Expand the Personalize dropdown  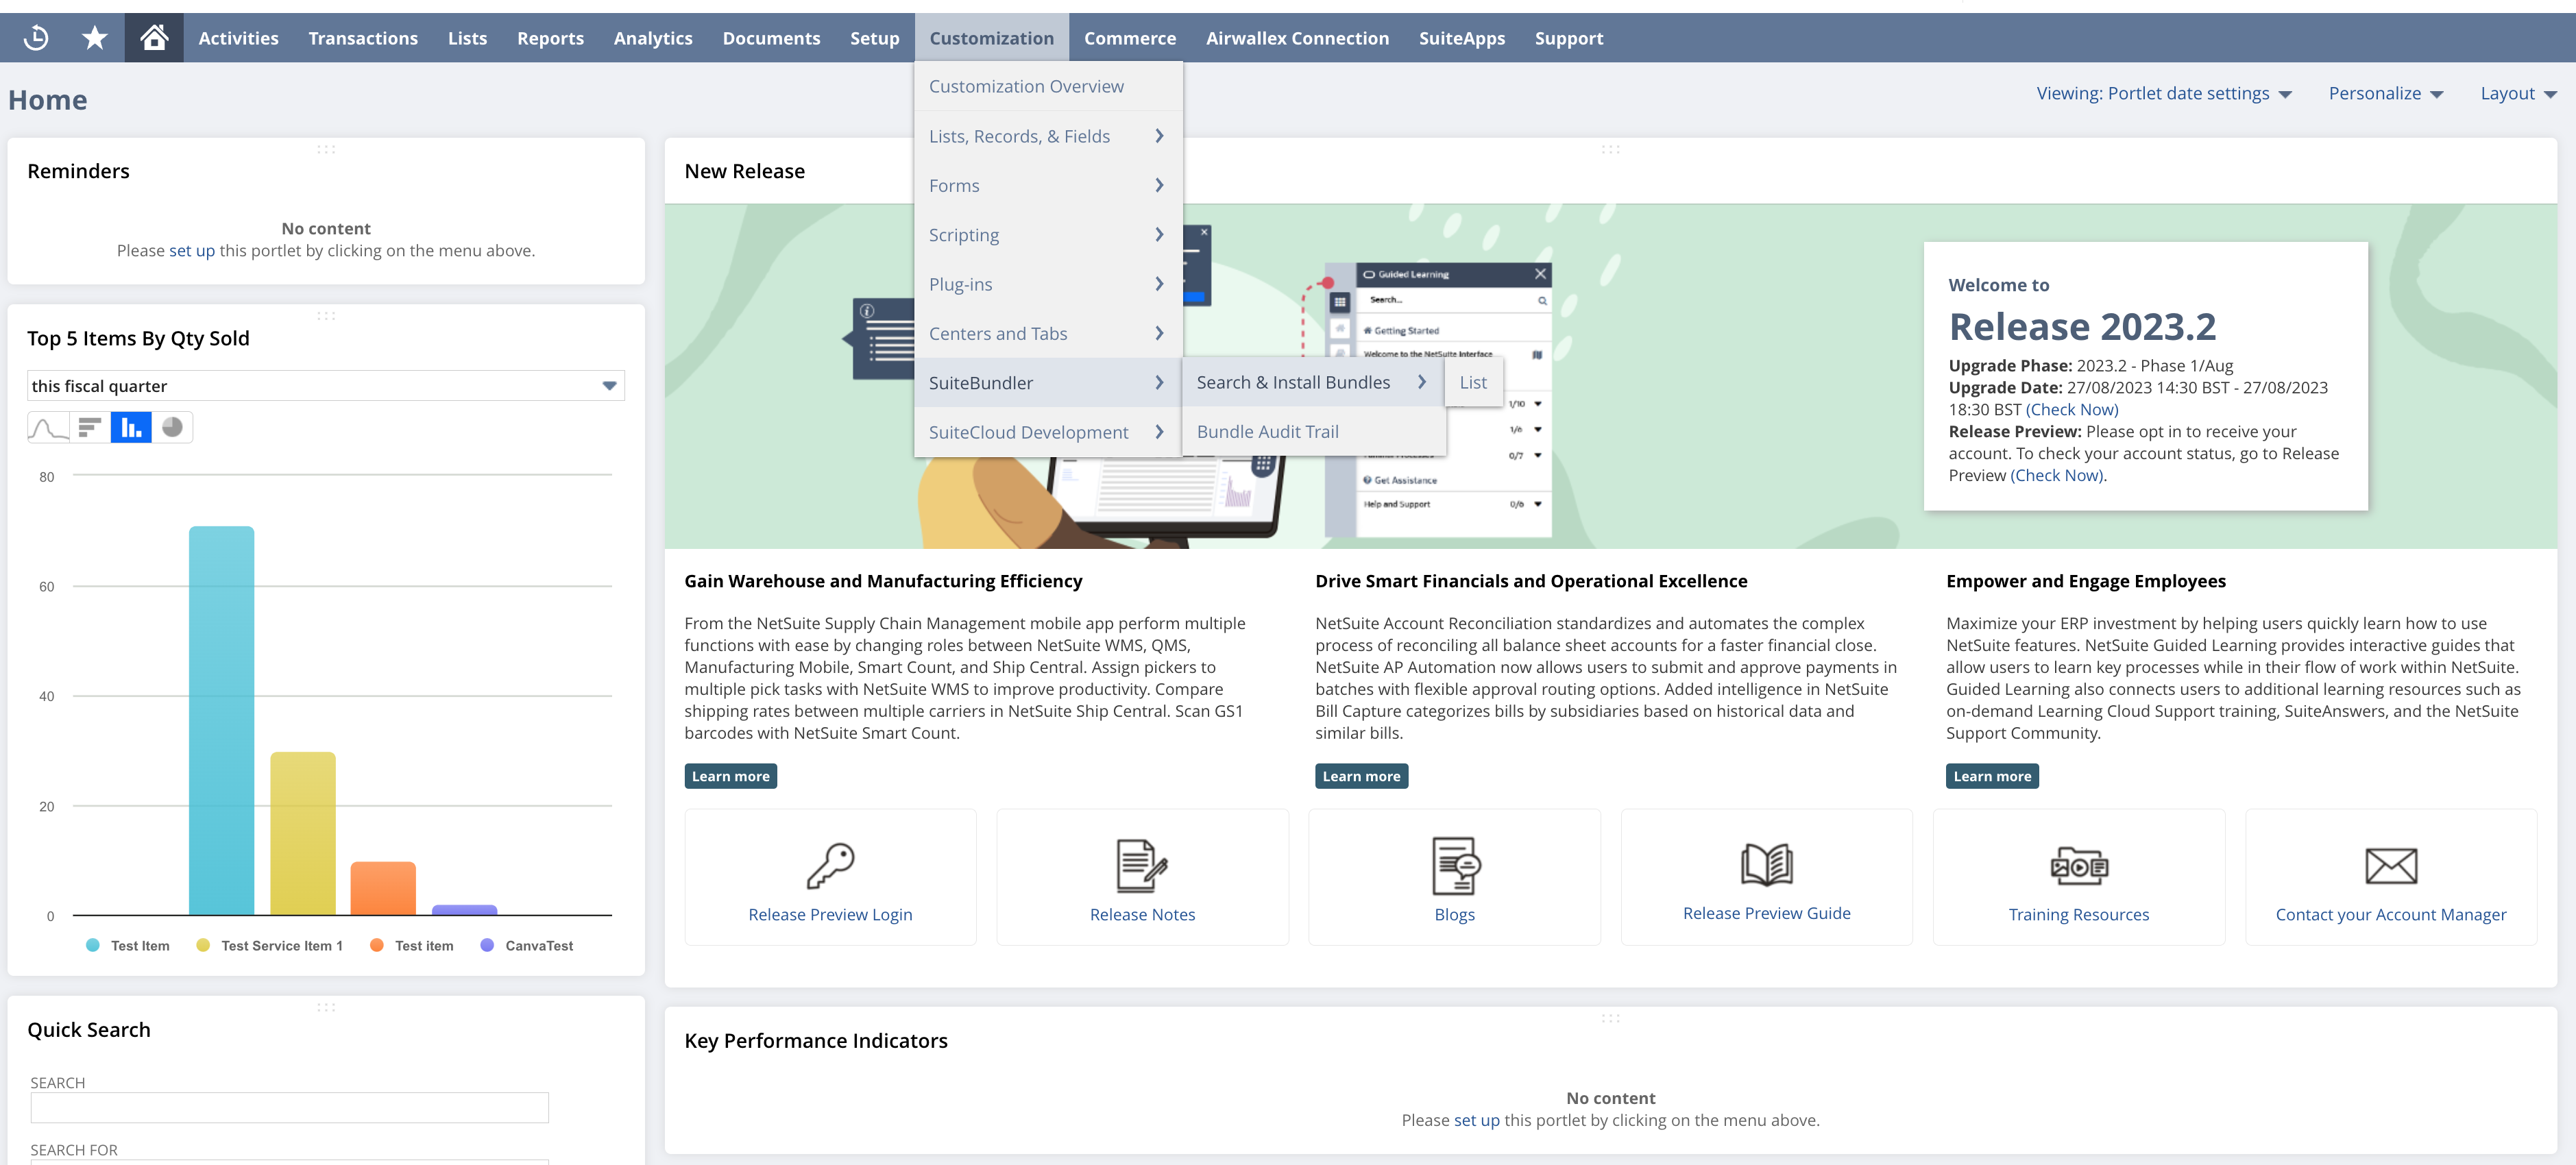(x=2385, y=94)
